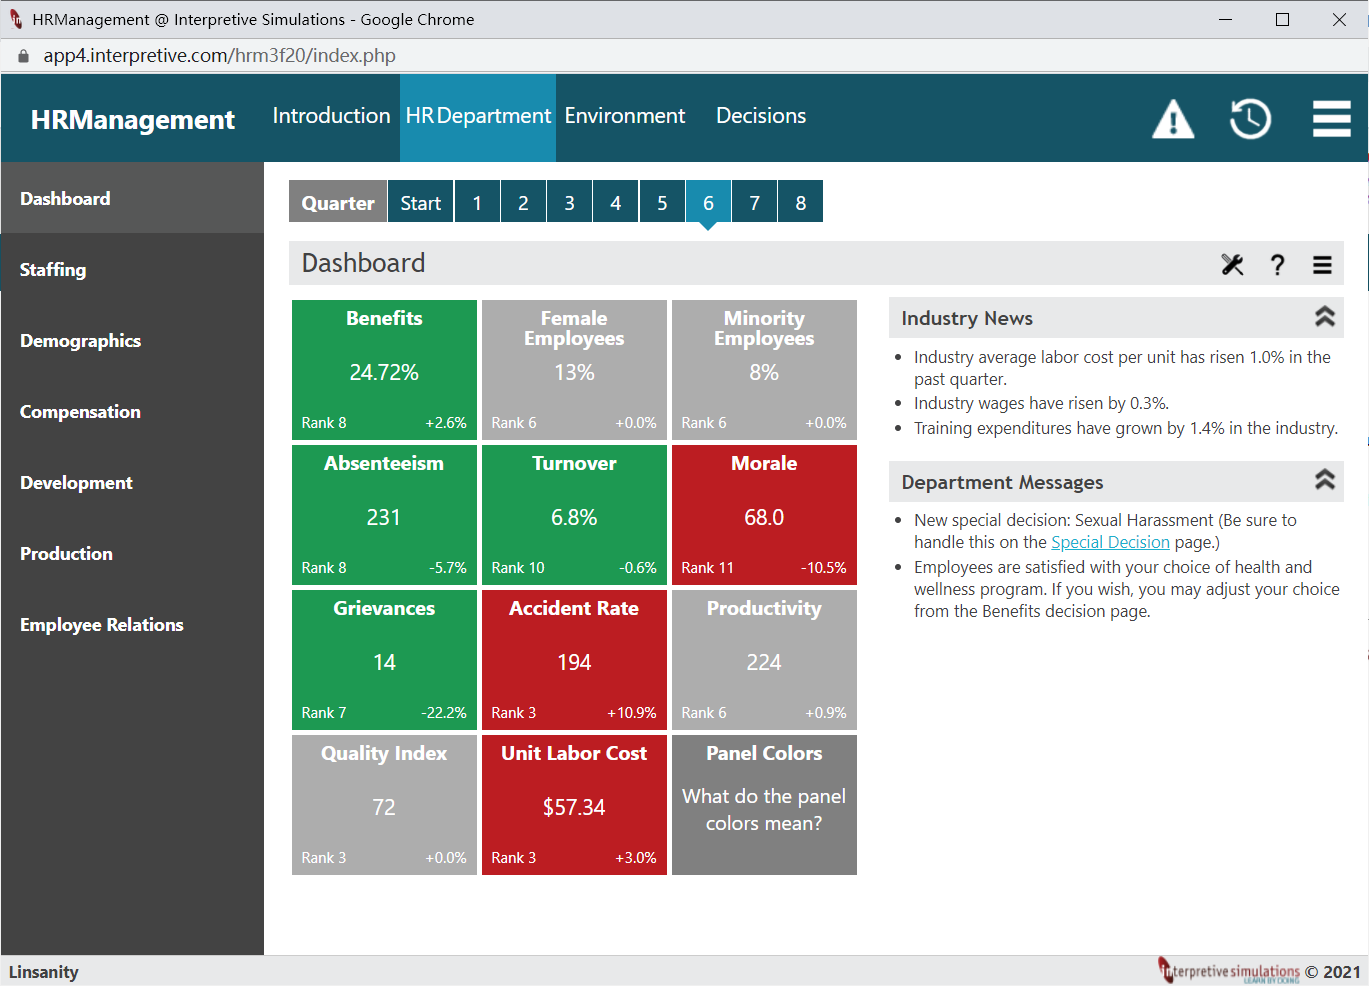
Task: Click the warning triangle alert icon
Action: tap(1173, 119)
